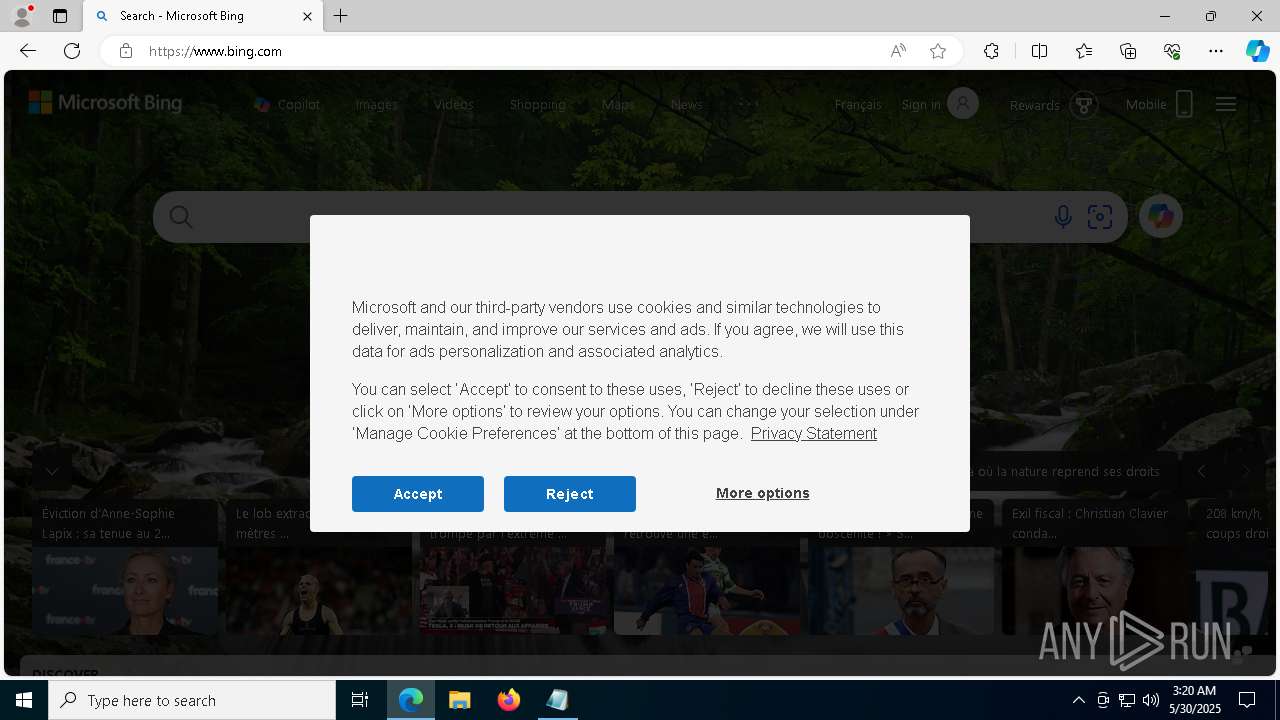Open the News tab on Bing
This screenshot has height=720, width=1280.
pyautogui.click(x=686, y=104)
